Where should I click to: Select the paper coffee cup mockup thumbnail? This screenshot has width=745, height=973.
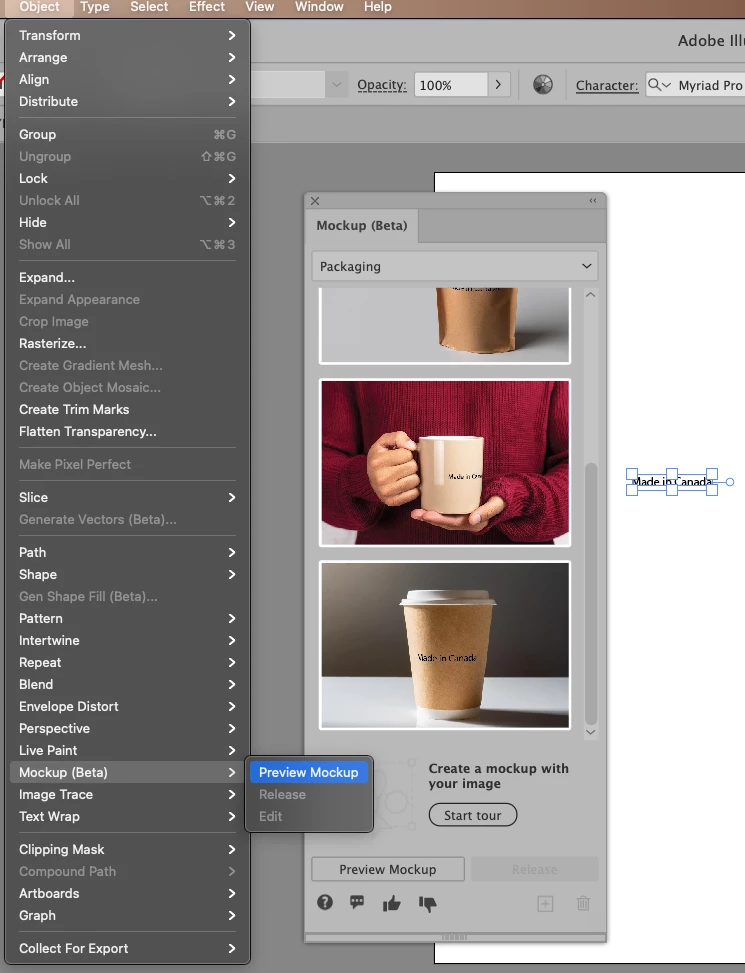pyautogui.click(x=445, y=645)
